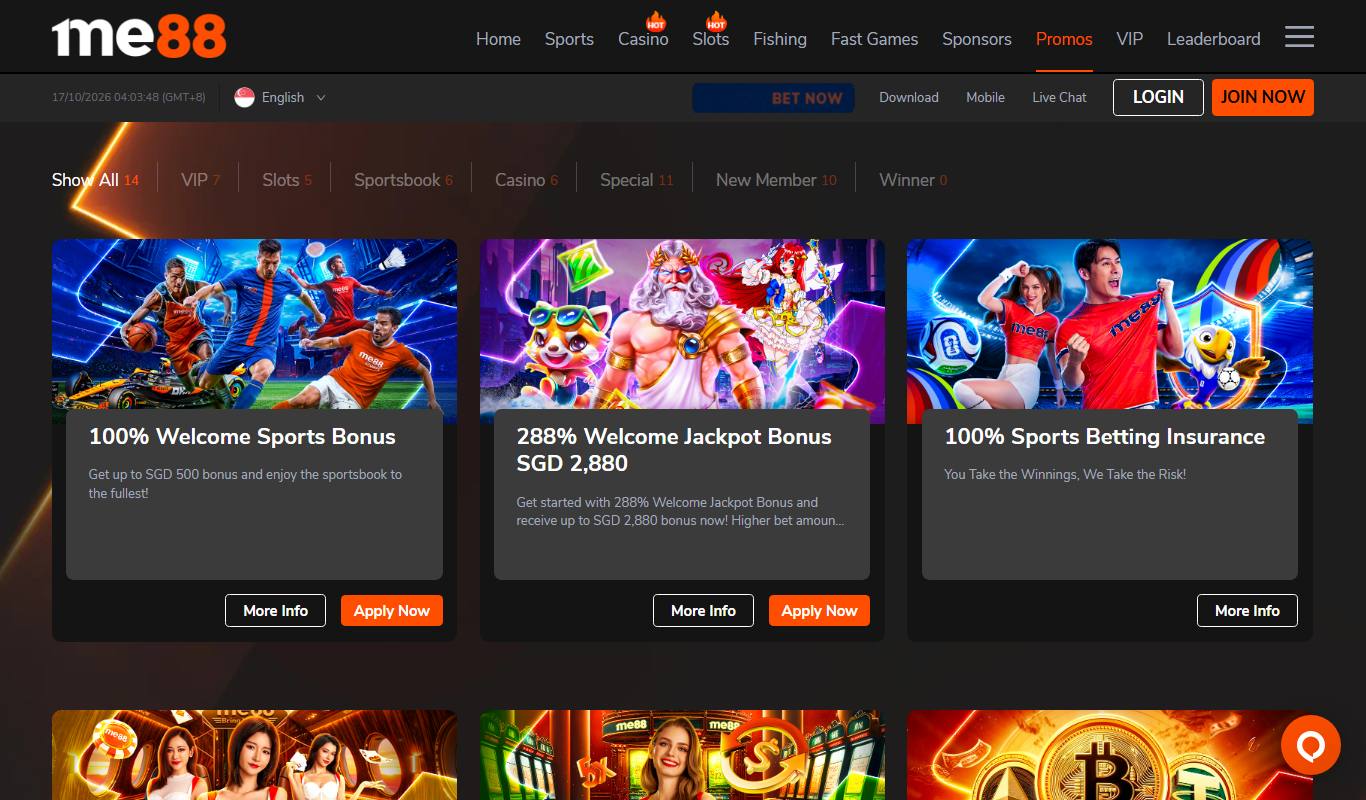The image size is (1366, 800).
Task: Apply Now for Welcome Sports Bonus
Action: (x=392, y=611)
